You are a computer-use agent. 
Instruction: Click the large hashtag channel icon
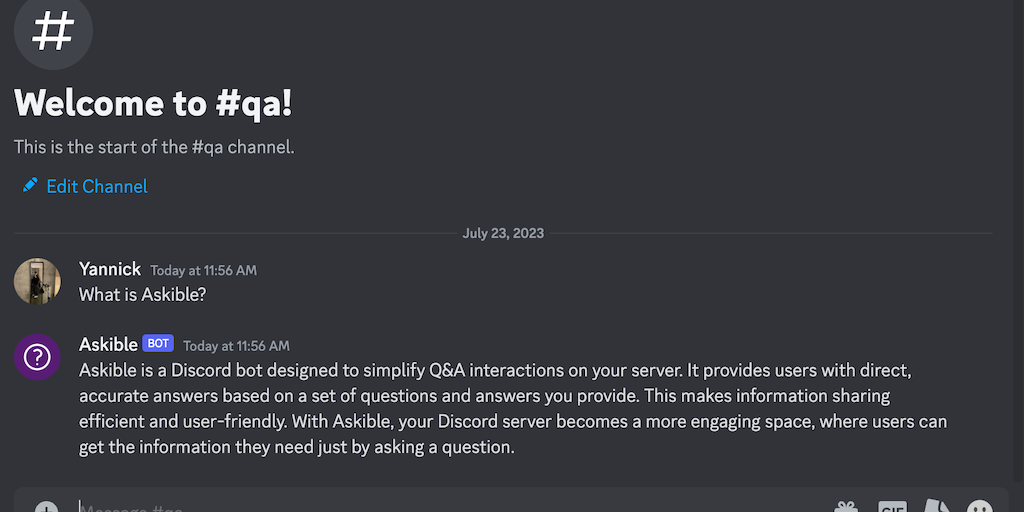click(x=53, y=31)
